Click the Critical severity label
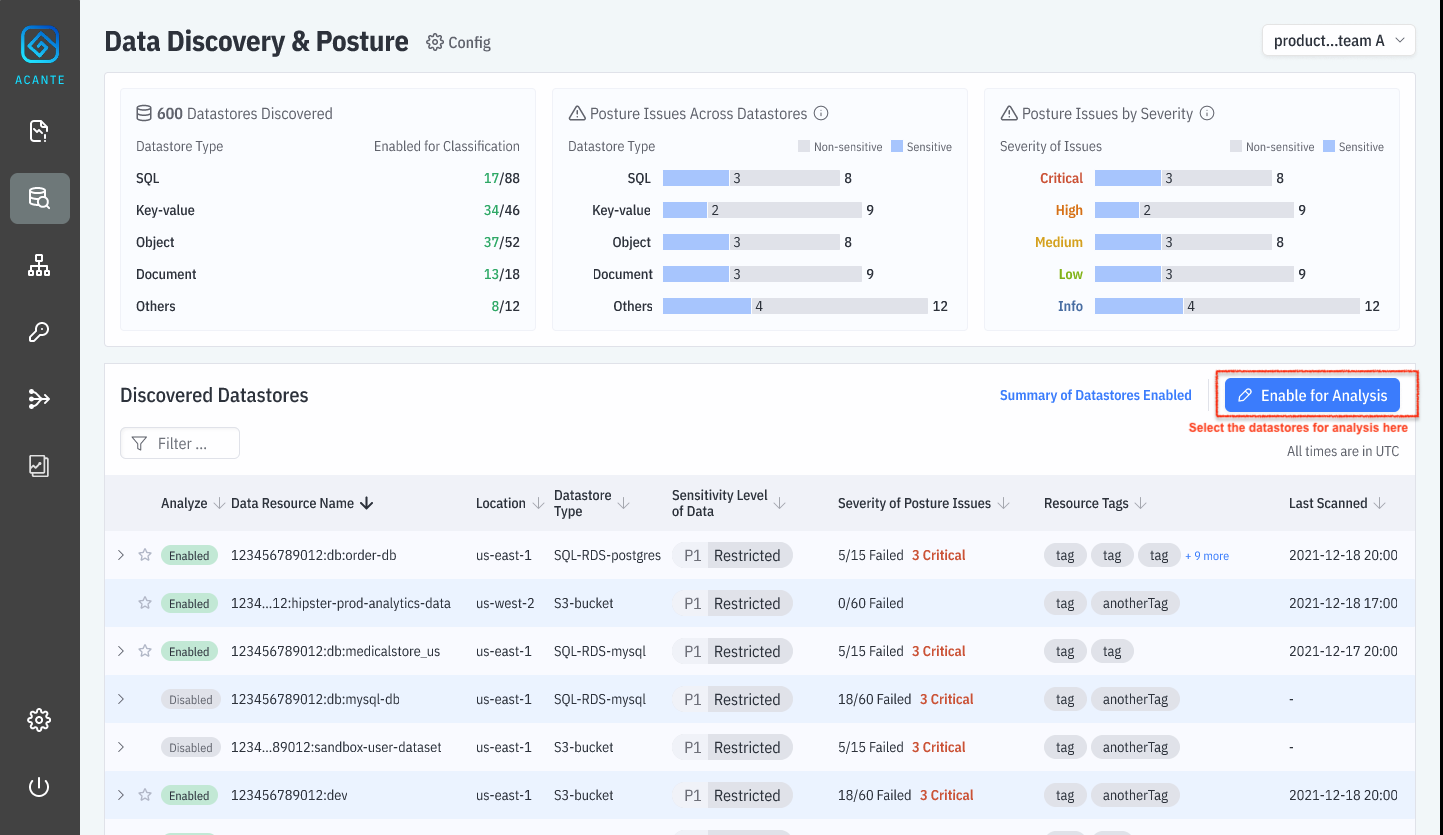 click(x=1061, y=178)
